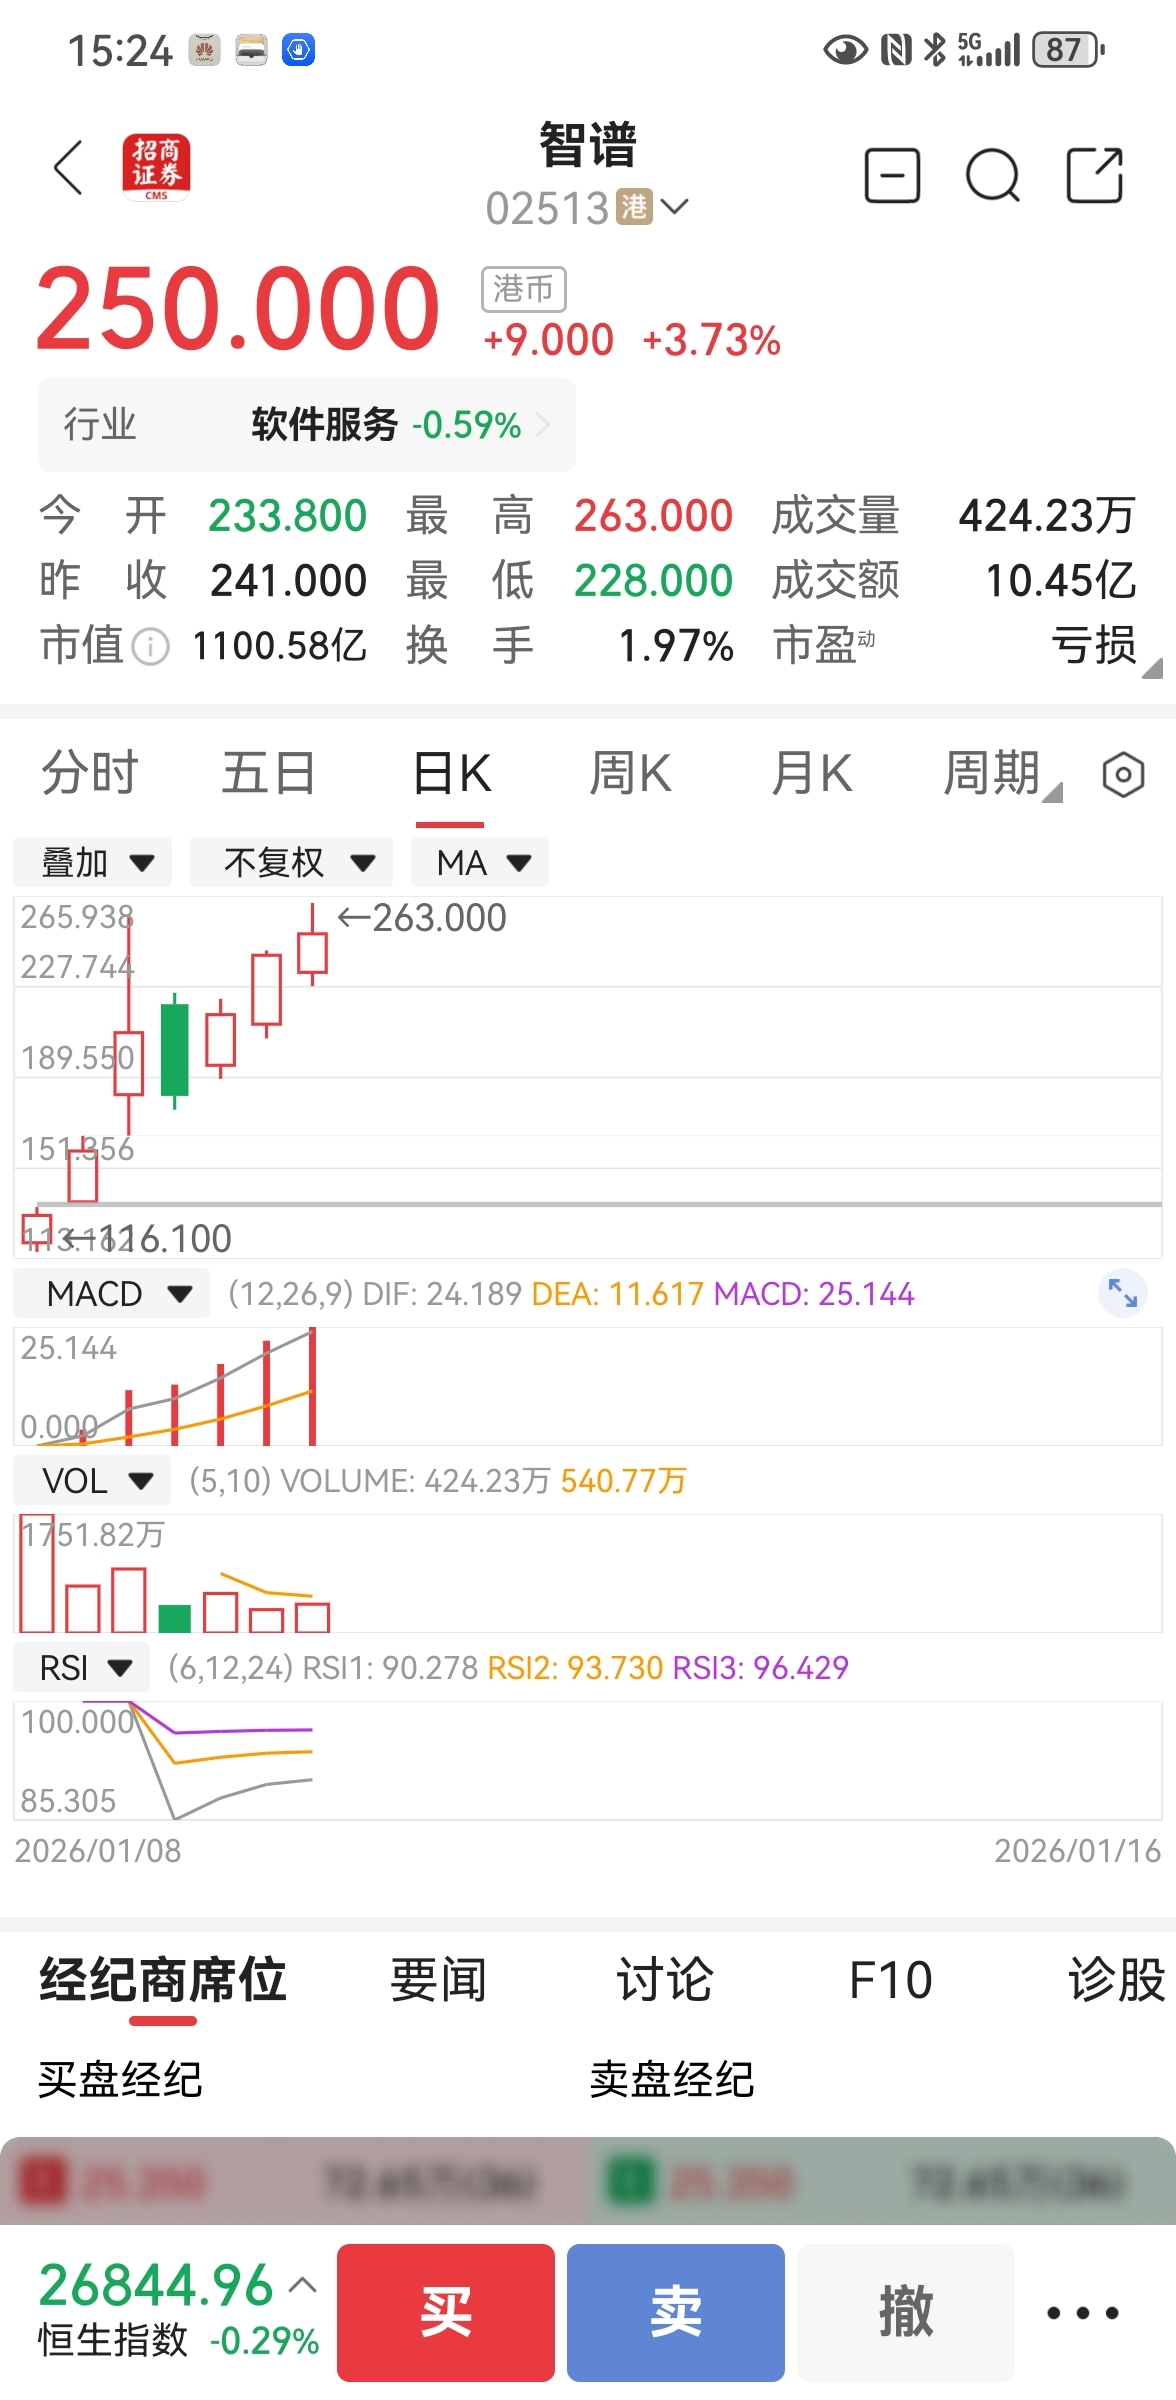This screenshot has height=2400, width=1176.
Task: Open the 软件服务 industry link
Action: pos(386,425)
